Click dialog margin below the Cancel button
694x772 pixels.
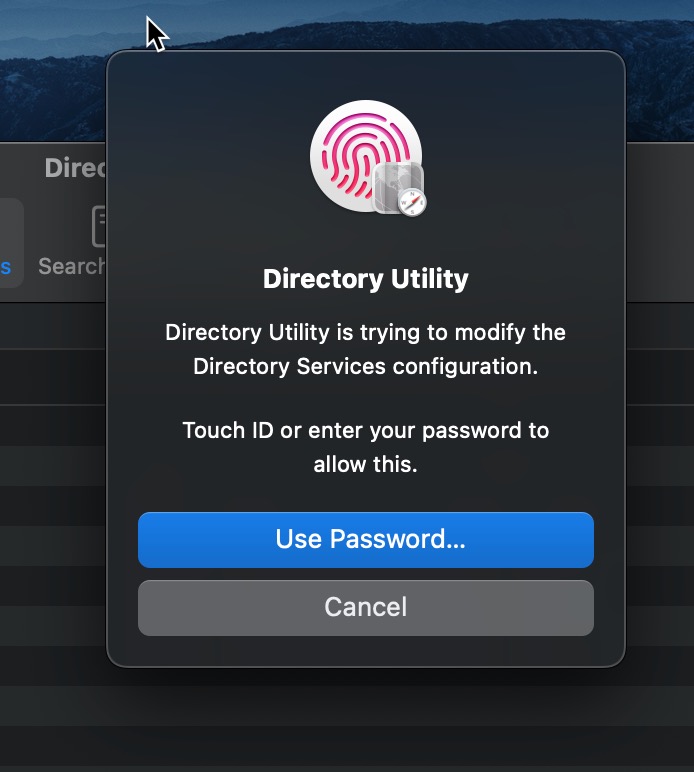[366, 651]
